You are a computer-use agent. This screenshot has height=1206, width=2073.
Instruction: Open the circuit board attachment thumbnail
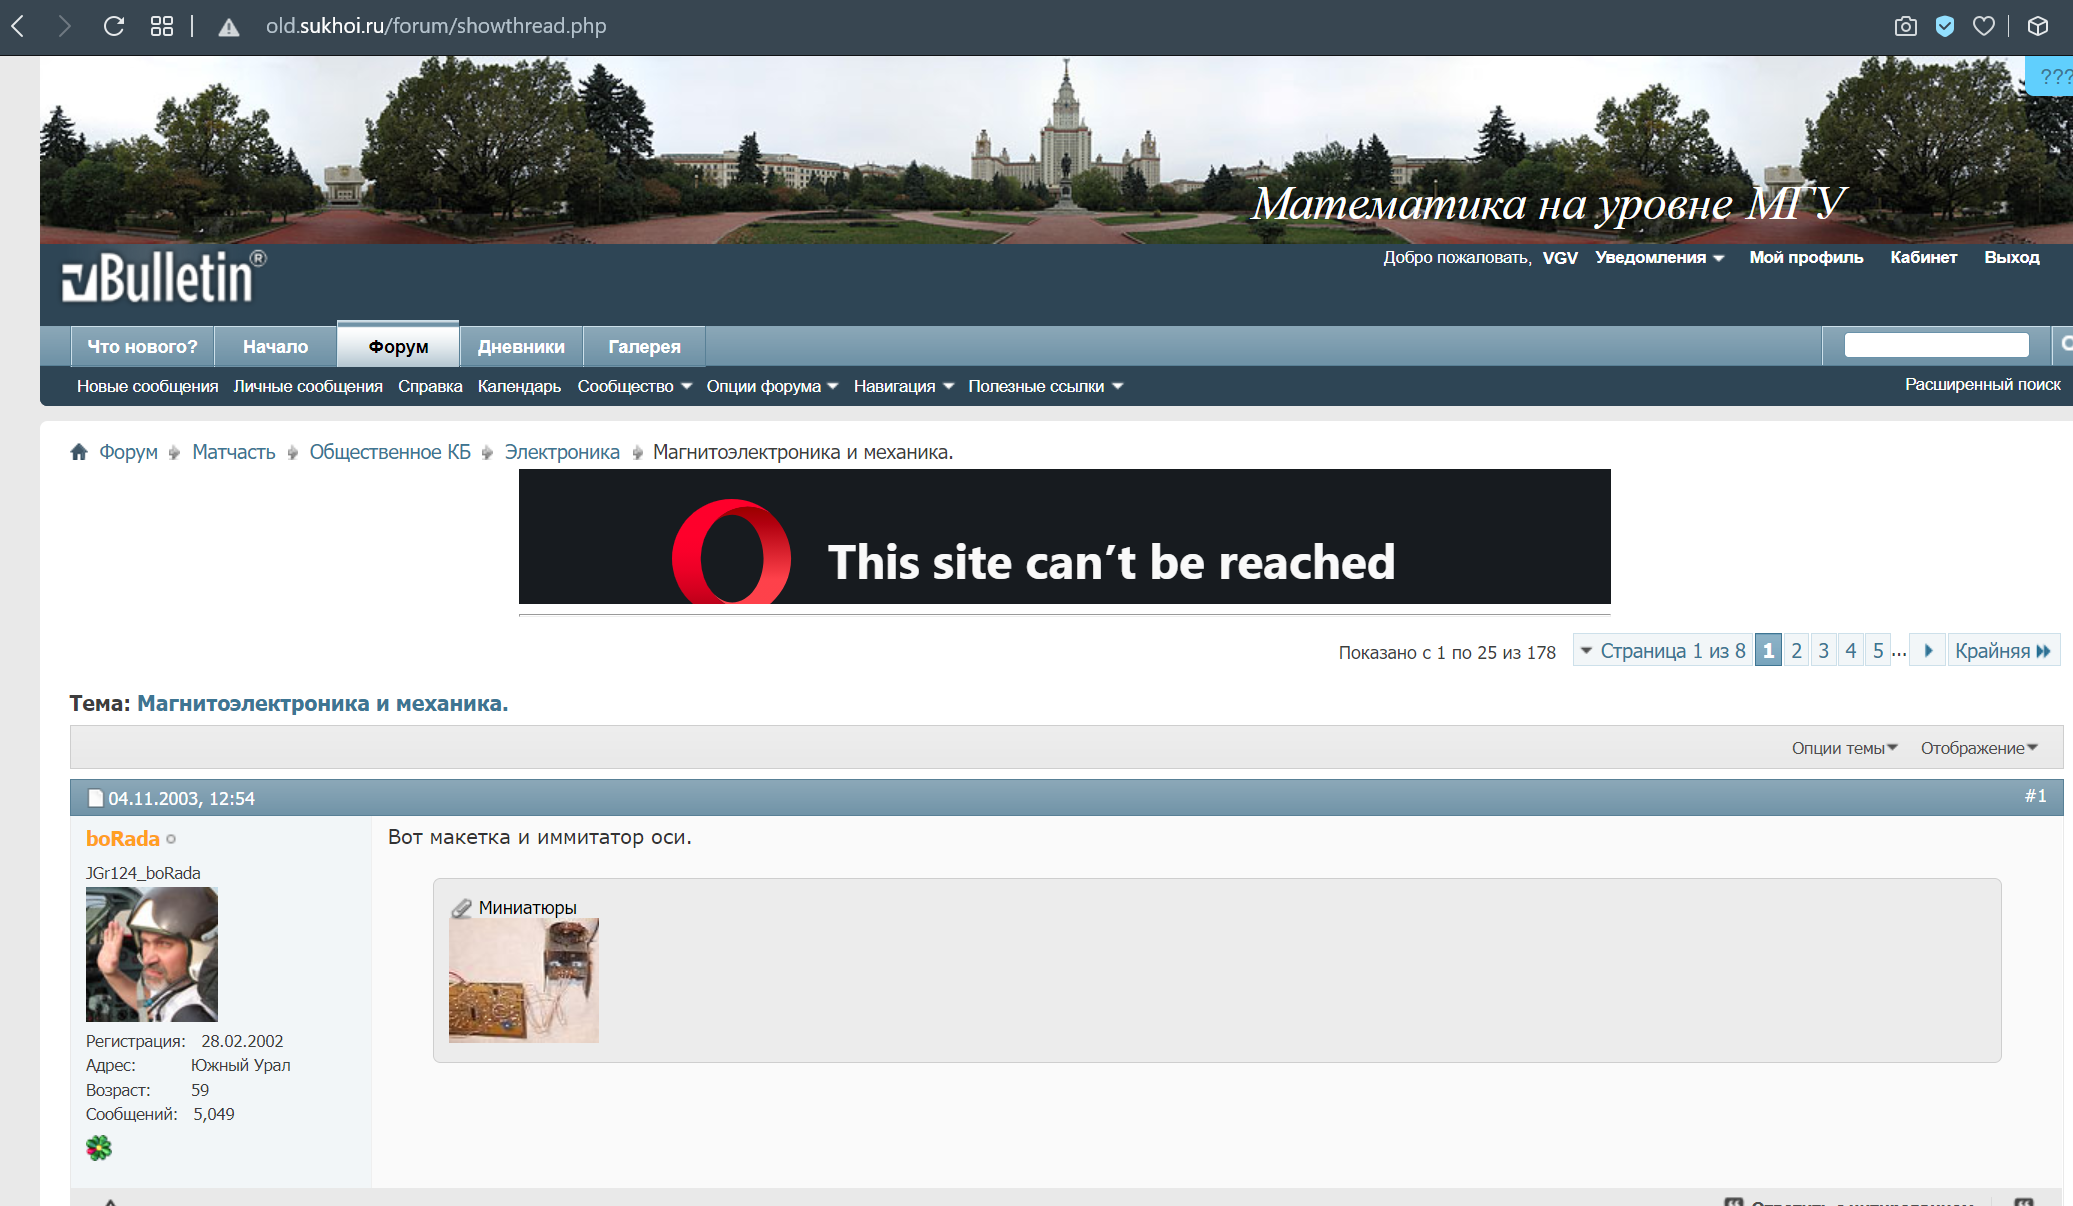(x=523, y=981)
